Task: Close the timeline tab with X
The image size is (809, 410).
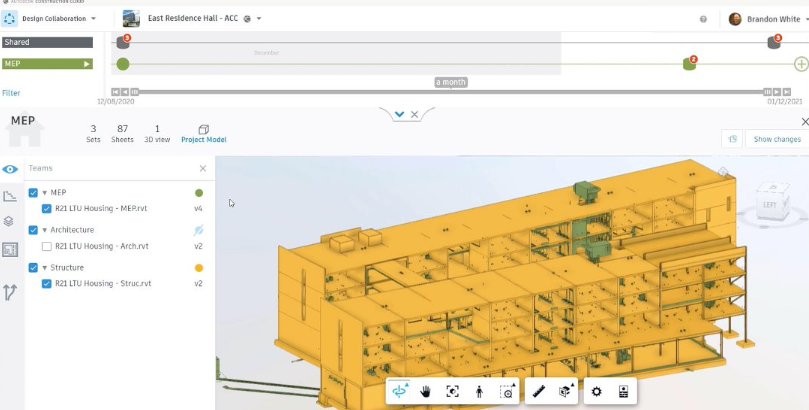Action: 414,114
